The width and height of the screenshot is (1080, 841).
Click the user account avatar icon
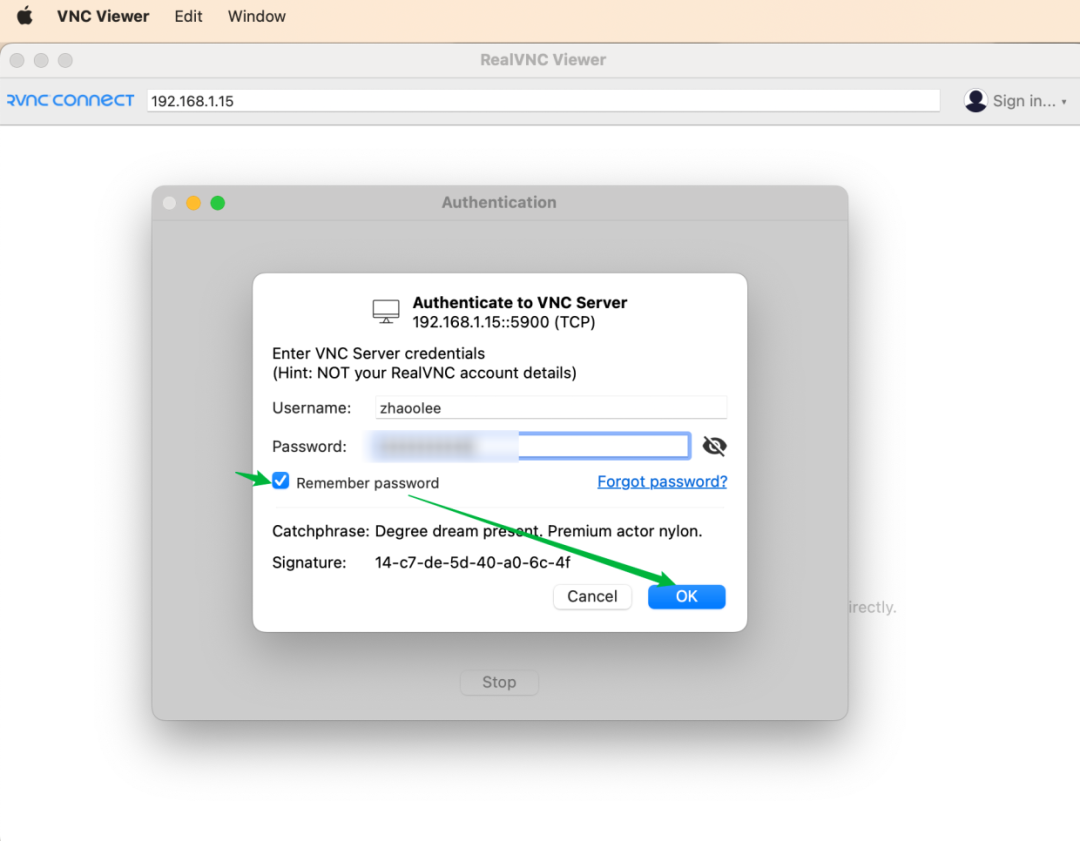point(975,101)
